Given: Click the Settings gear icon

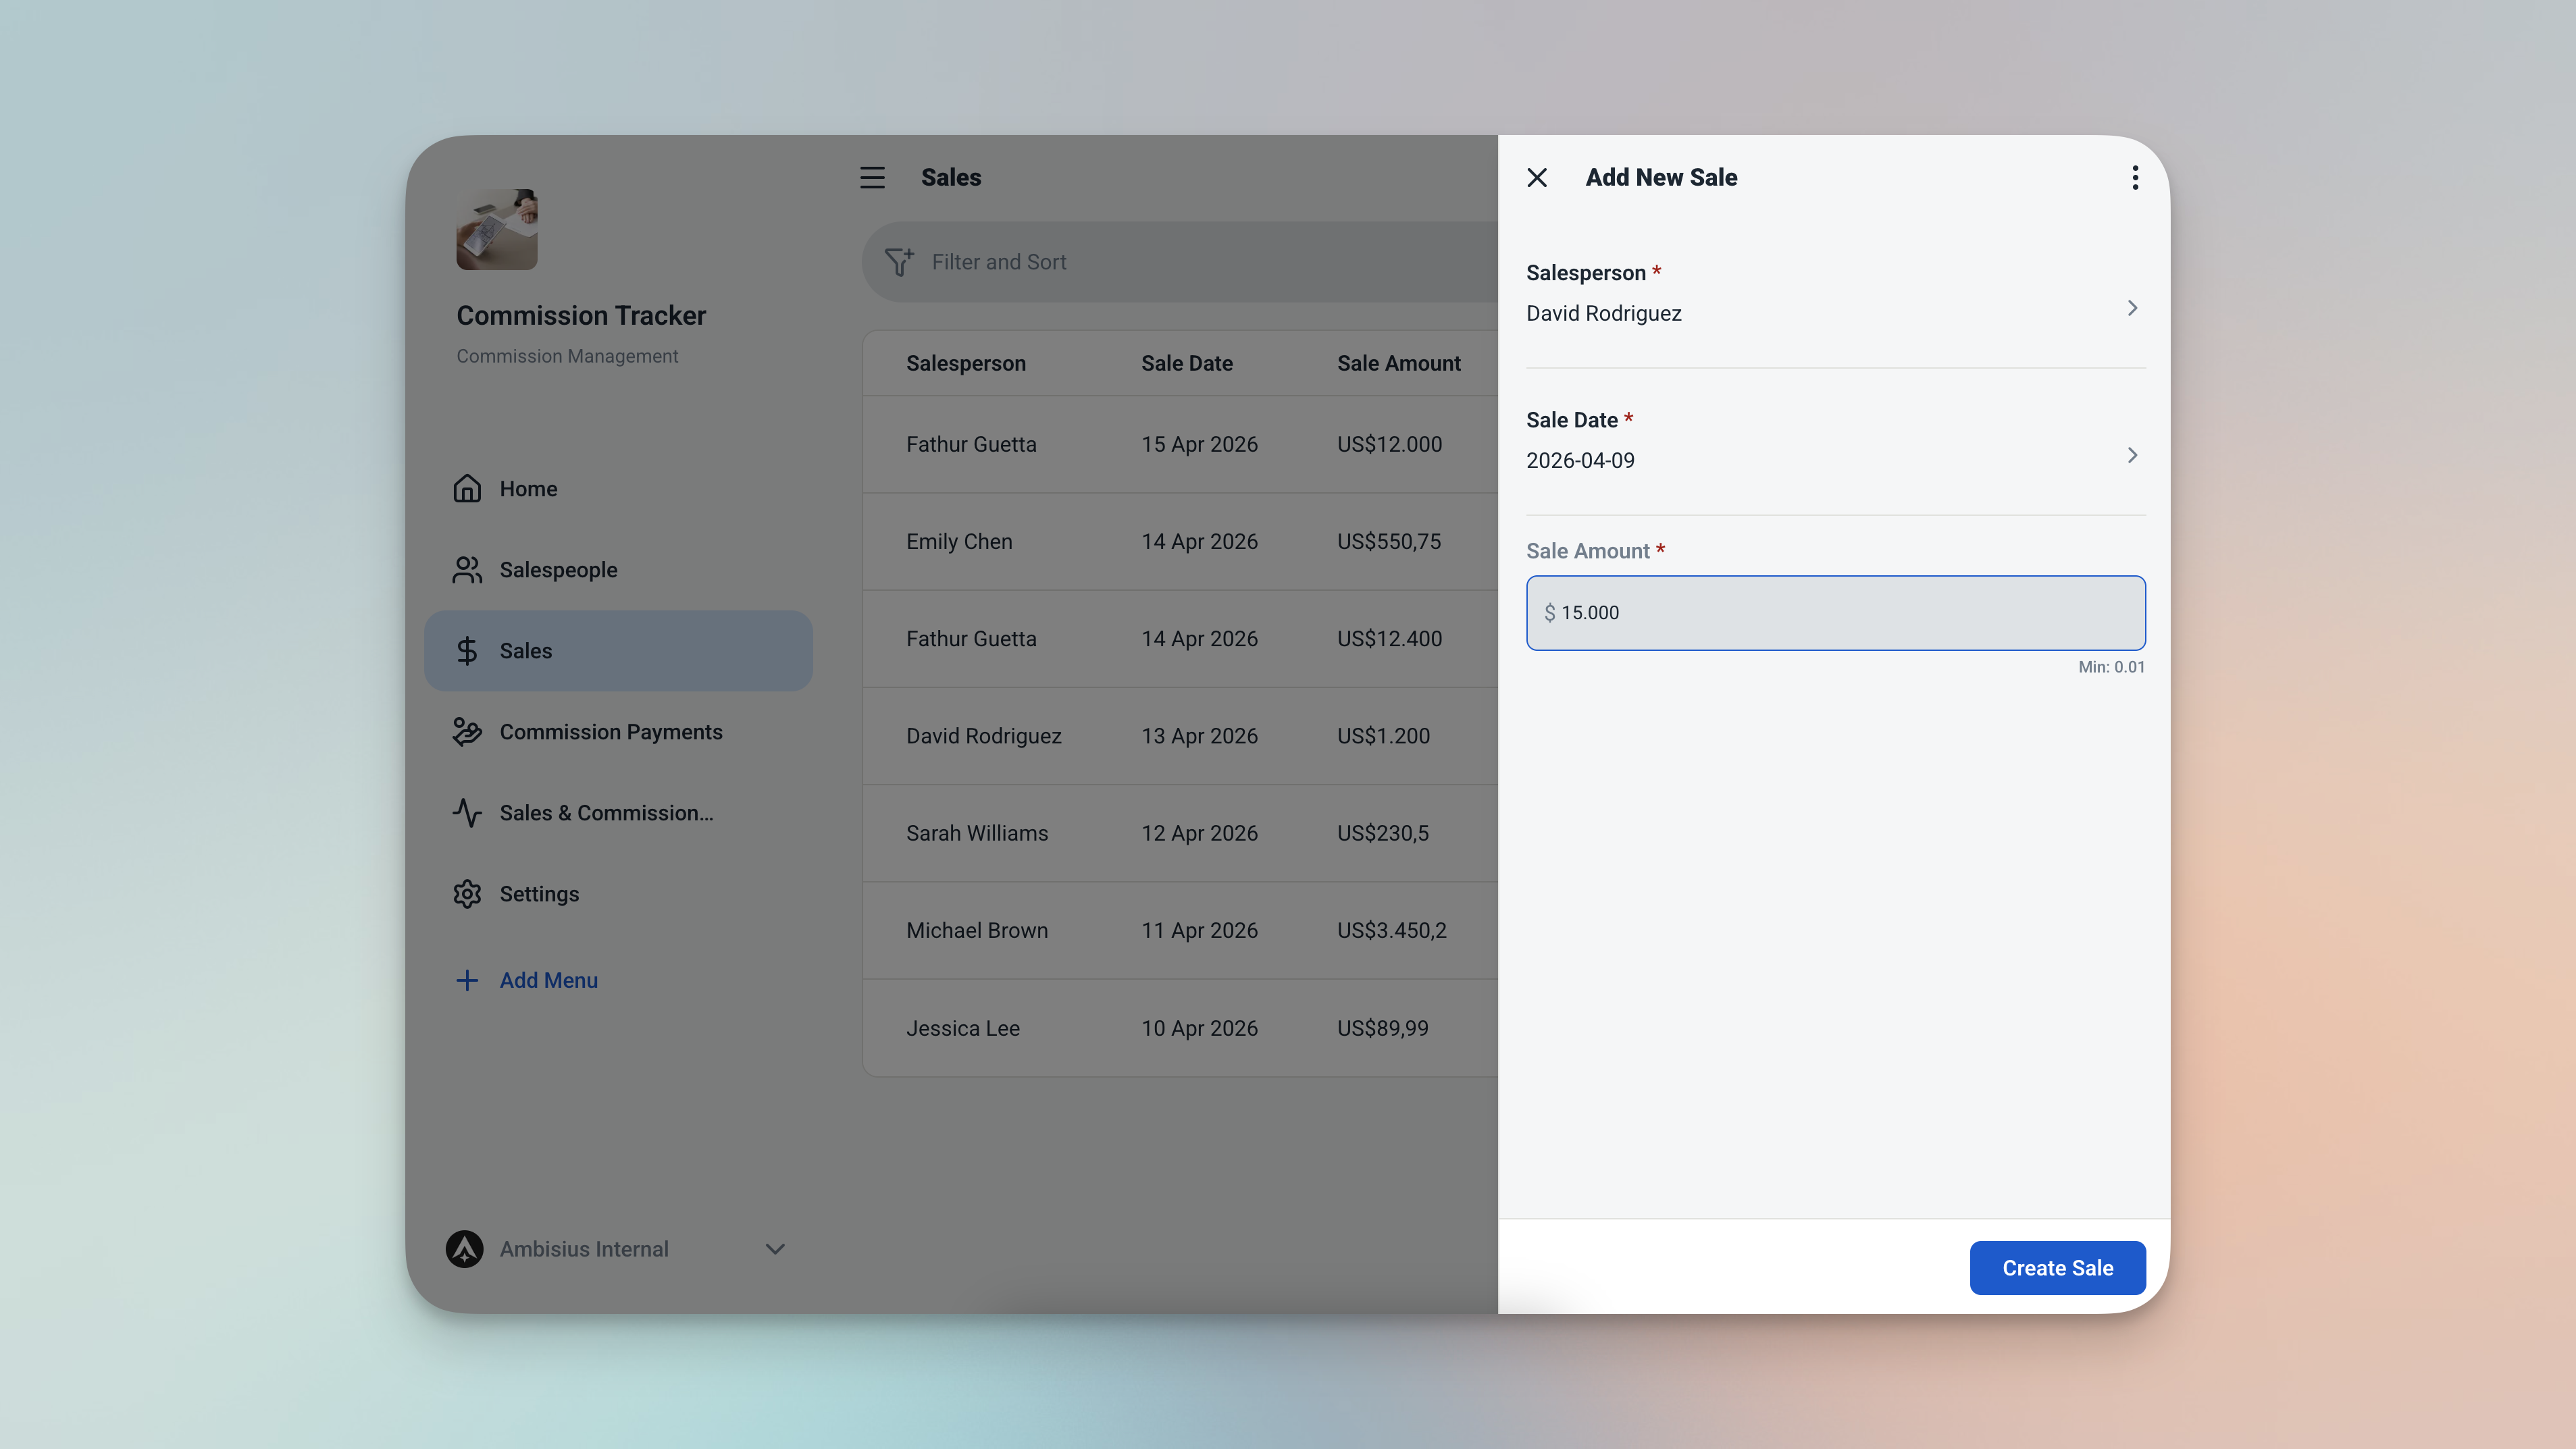Looking at the screenshot, I should (x=467, y=894).
